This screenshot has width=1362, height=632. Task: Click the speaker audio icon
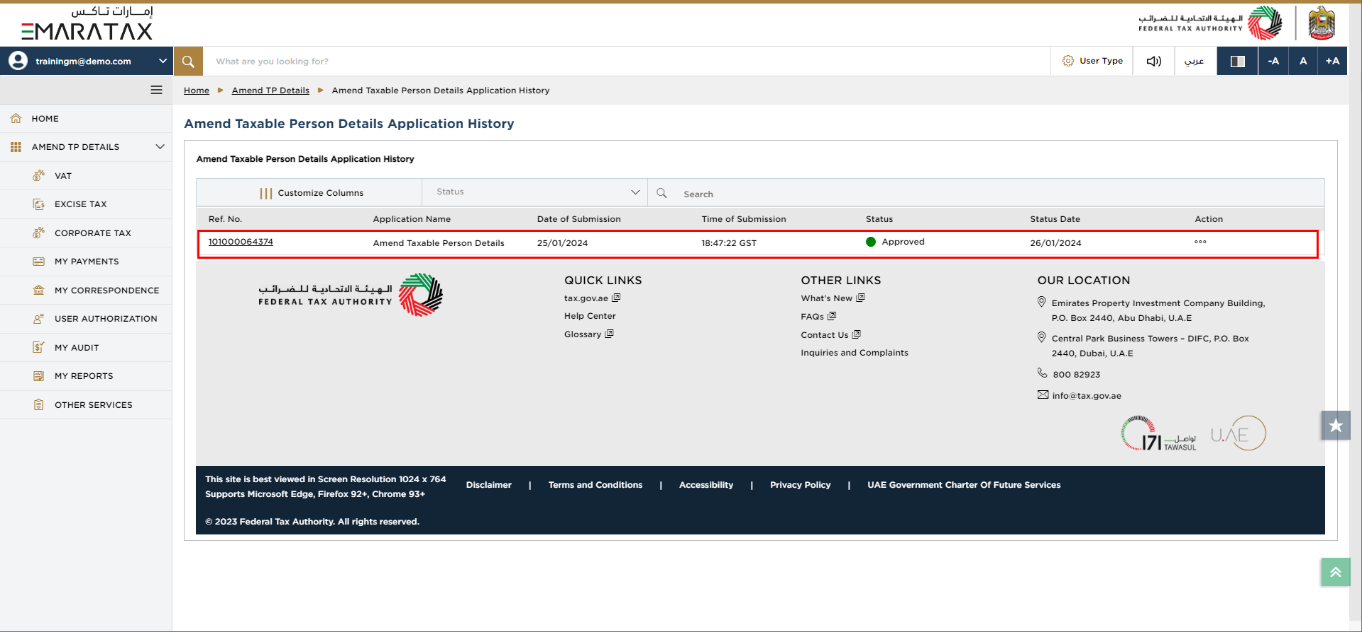tap(1153, 61)
